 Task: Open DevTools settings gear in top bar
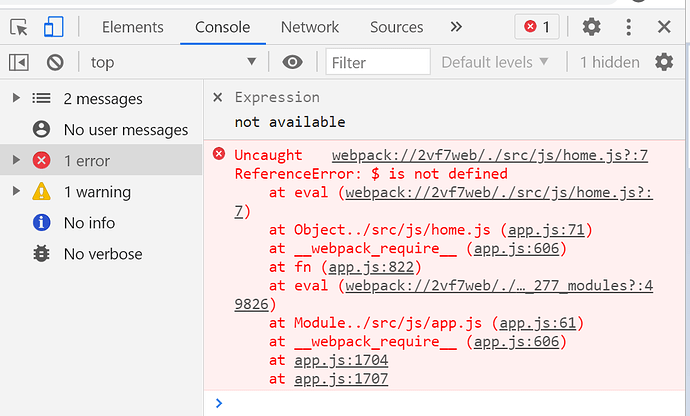(591, 27)
